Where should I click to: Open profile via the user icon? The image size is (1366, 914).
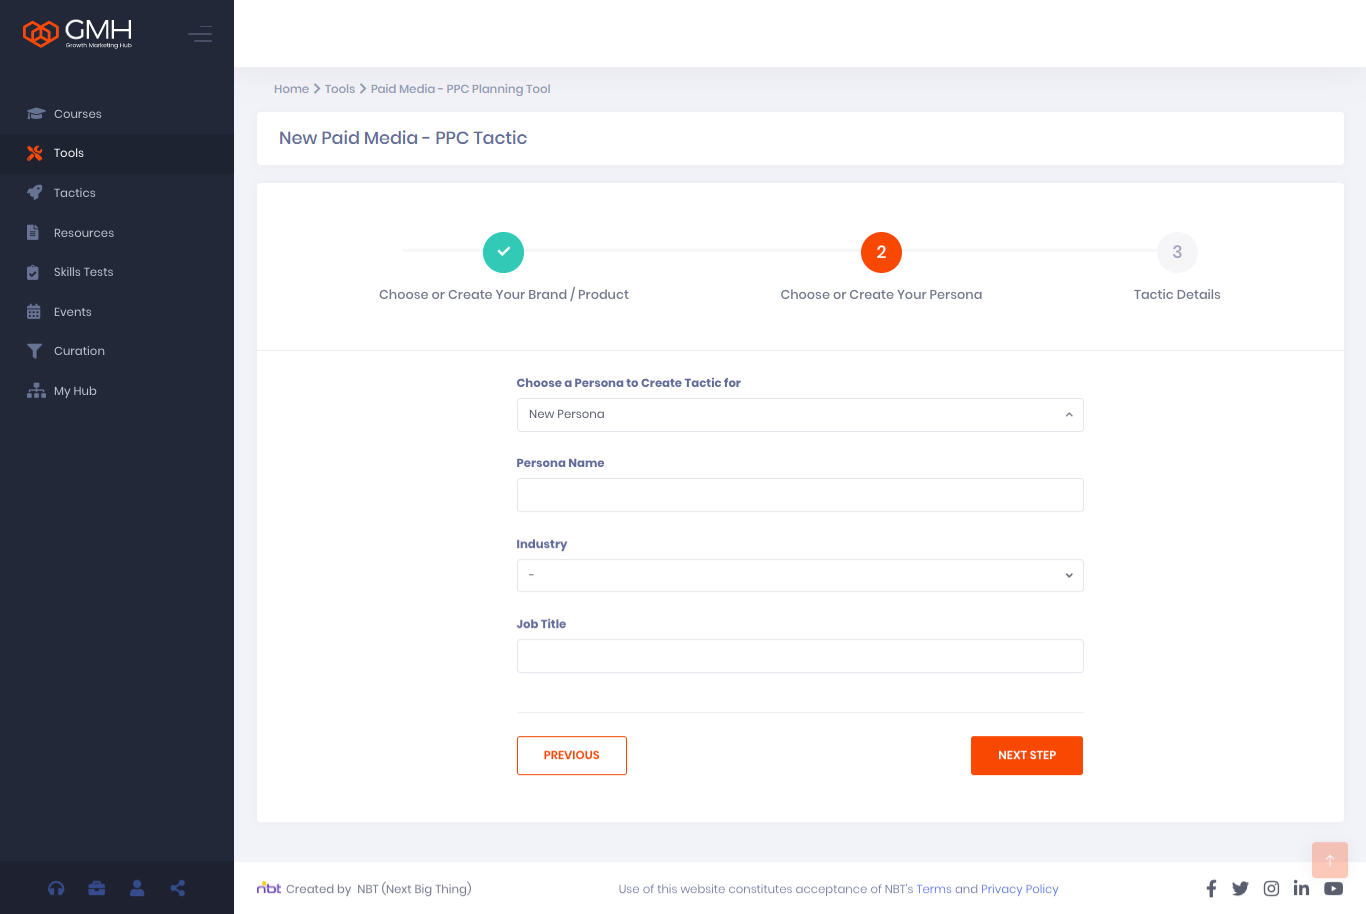[x=137, y=888]
